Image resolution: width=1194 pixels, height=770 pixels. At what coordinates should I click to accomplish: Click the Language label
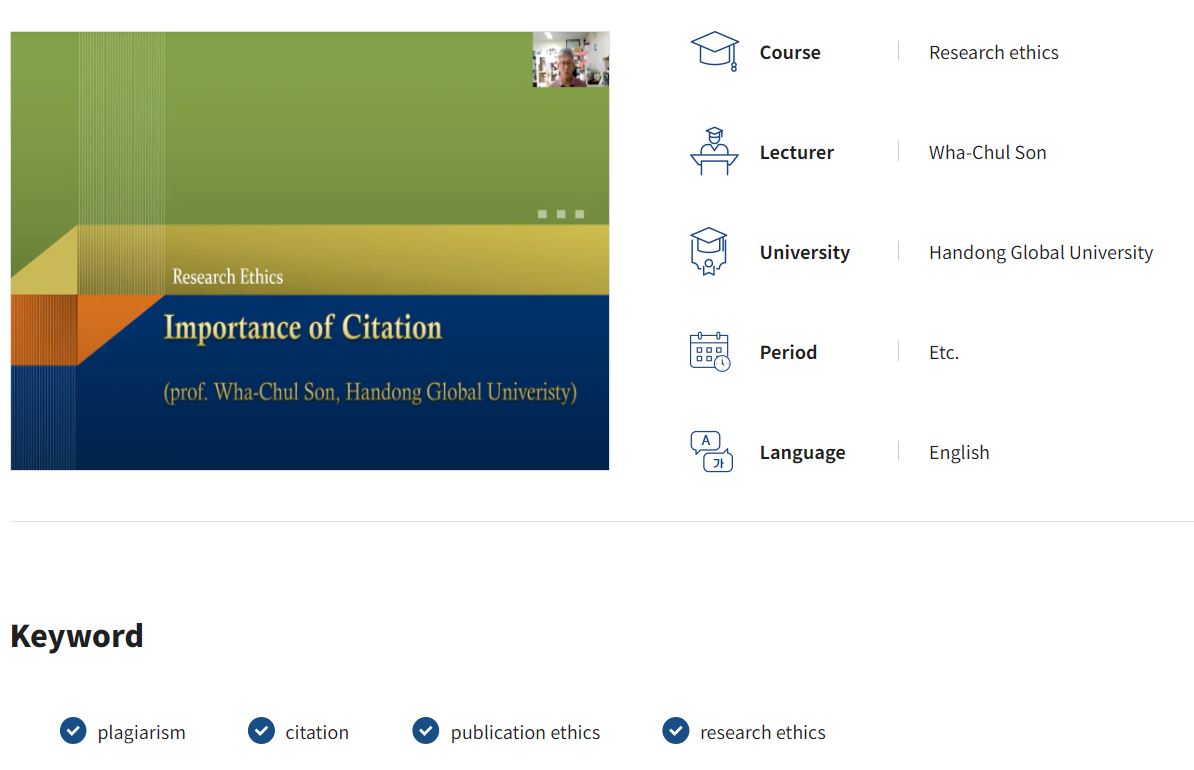coord(803,452)
